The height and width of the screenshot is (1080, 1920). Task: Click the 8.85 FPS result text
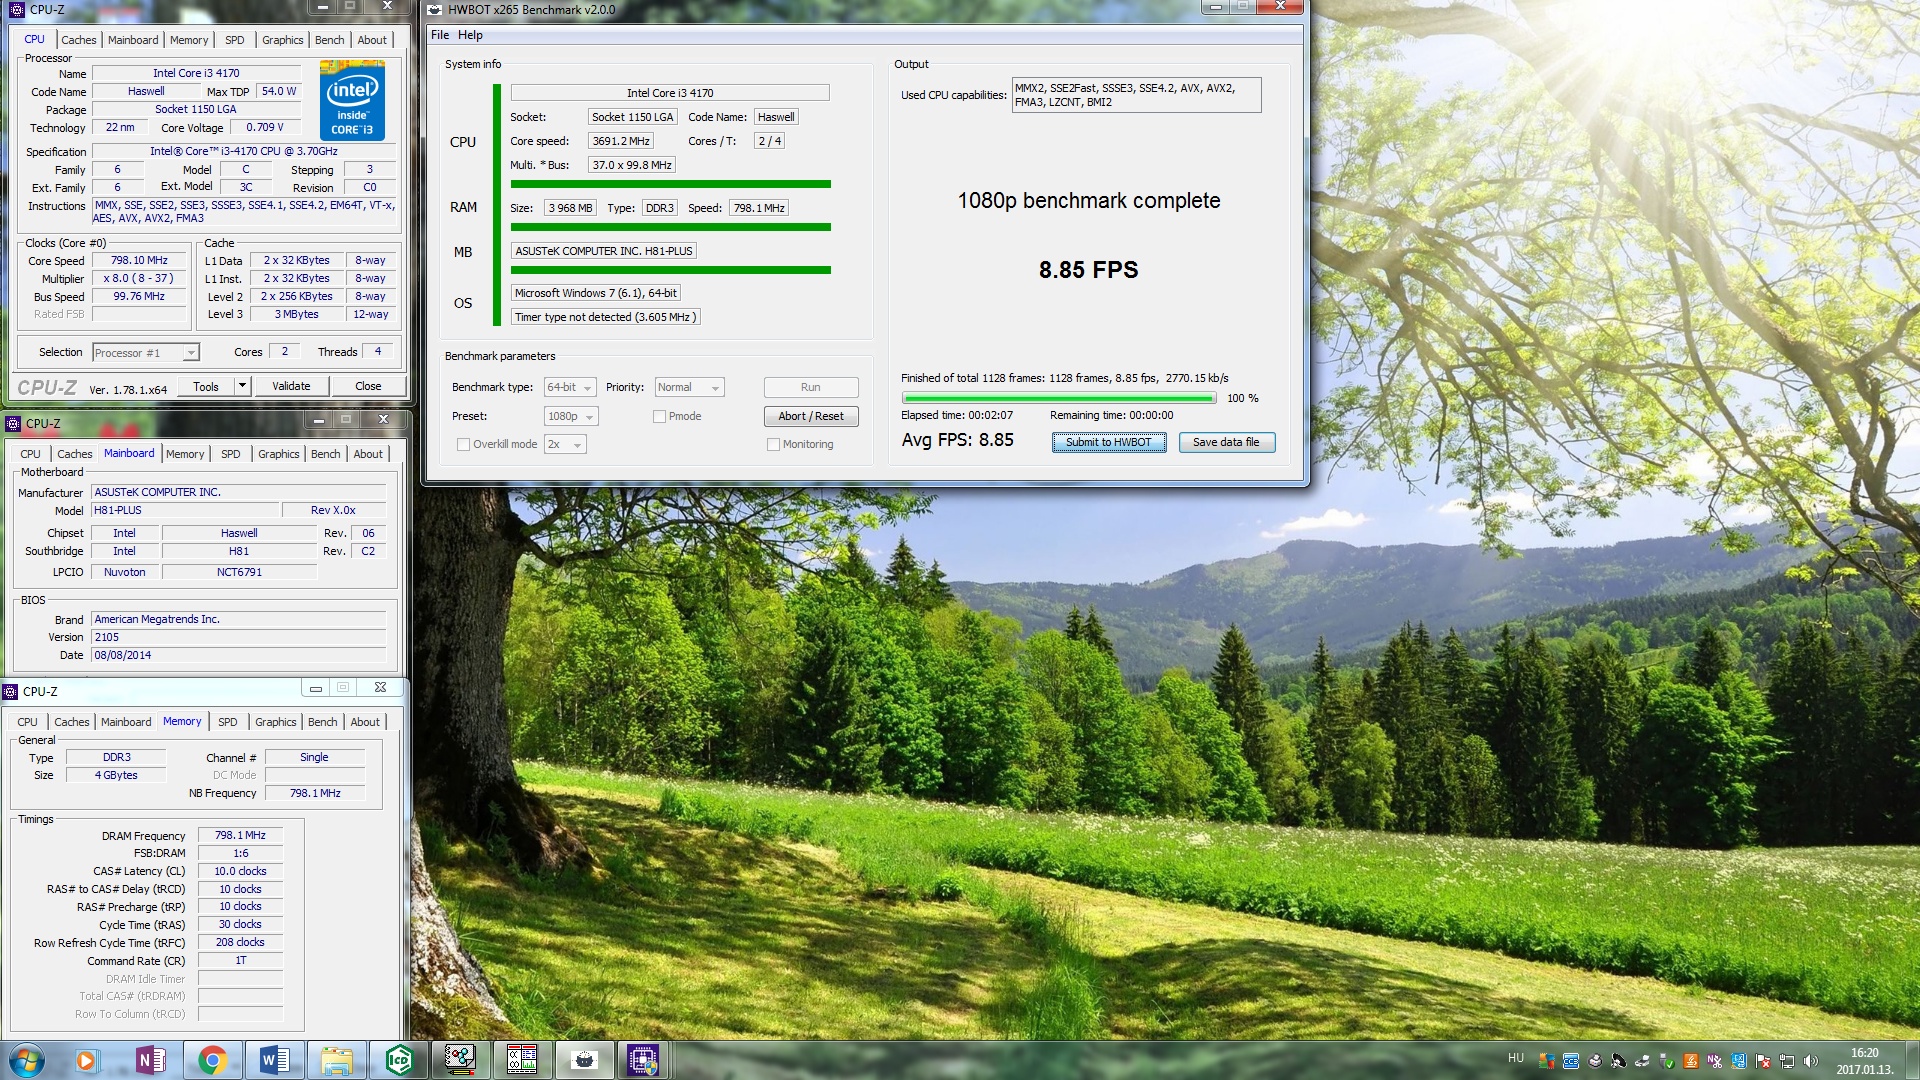pyautogui.click(x=1088, y=270)
